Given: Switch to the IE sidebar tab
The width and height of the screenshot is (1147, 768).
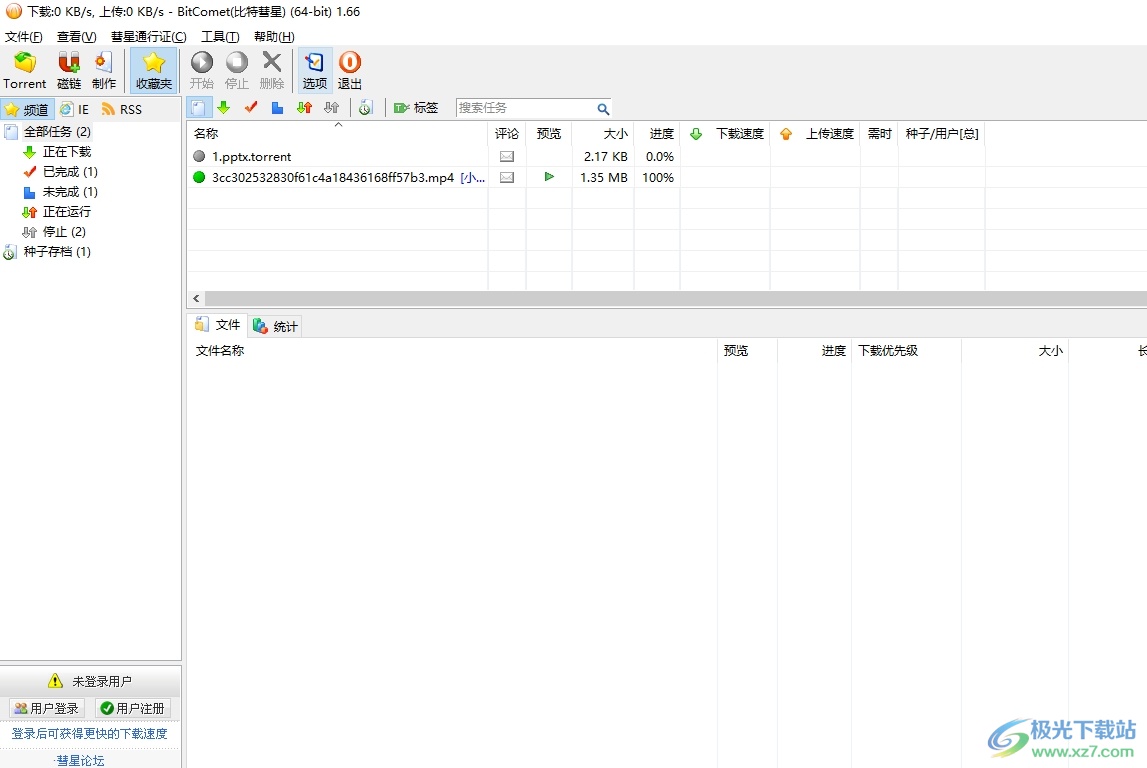Looking at the screenshot, I should [75, 110].
